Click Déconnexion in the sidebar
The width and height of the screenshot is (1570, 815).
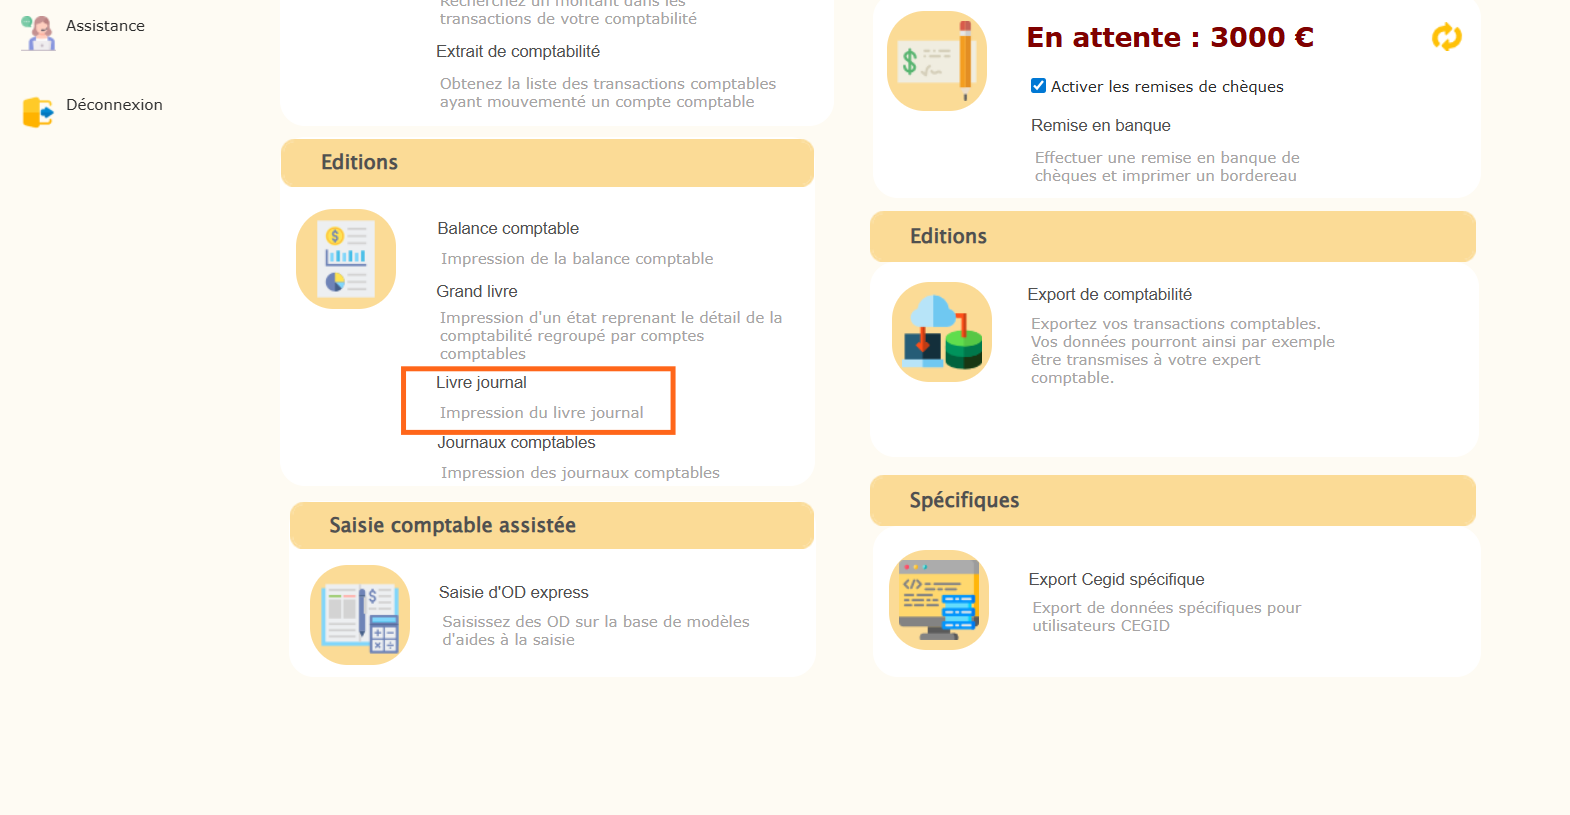tap(114, 105)
